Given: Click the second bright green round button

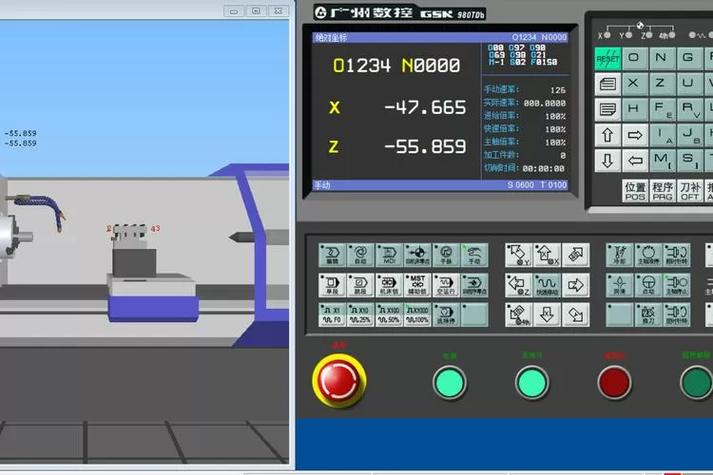Looking at the screenshot, I should point(532,383).
